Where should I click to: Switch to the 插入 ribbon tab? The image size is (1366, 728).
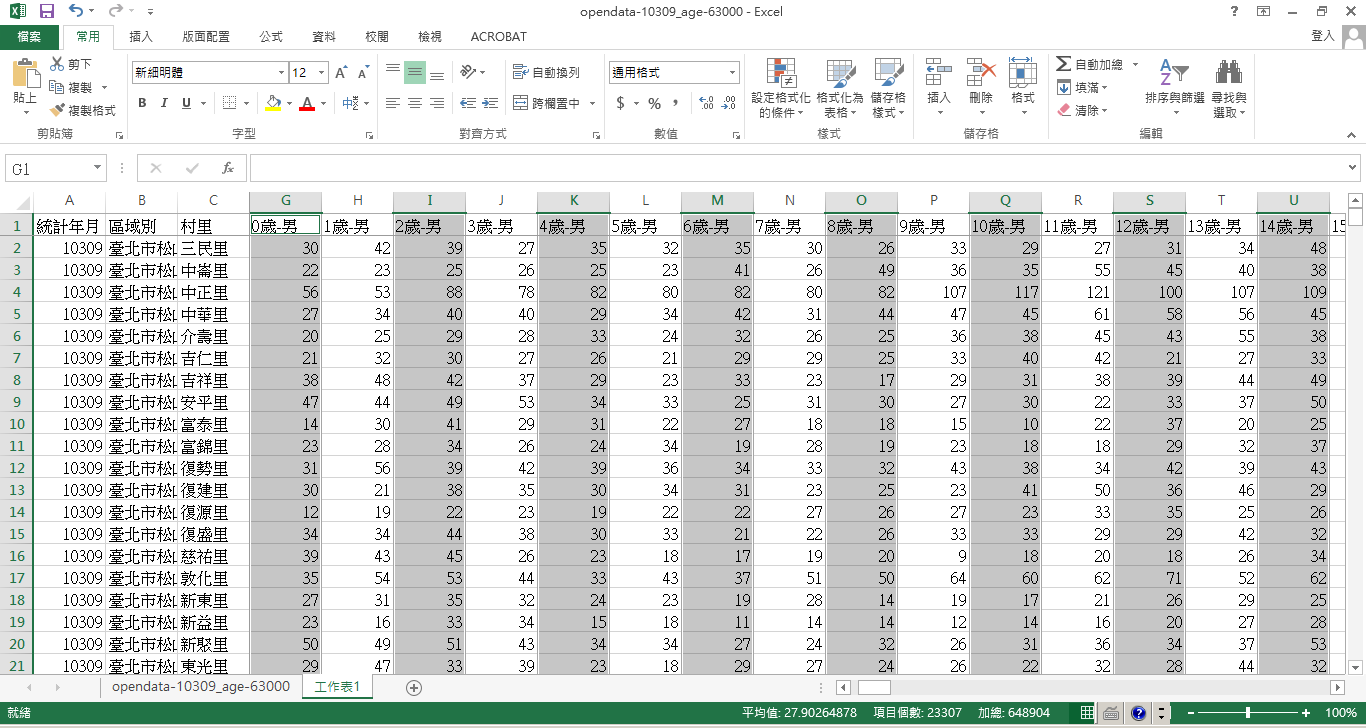[141, 37]
